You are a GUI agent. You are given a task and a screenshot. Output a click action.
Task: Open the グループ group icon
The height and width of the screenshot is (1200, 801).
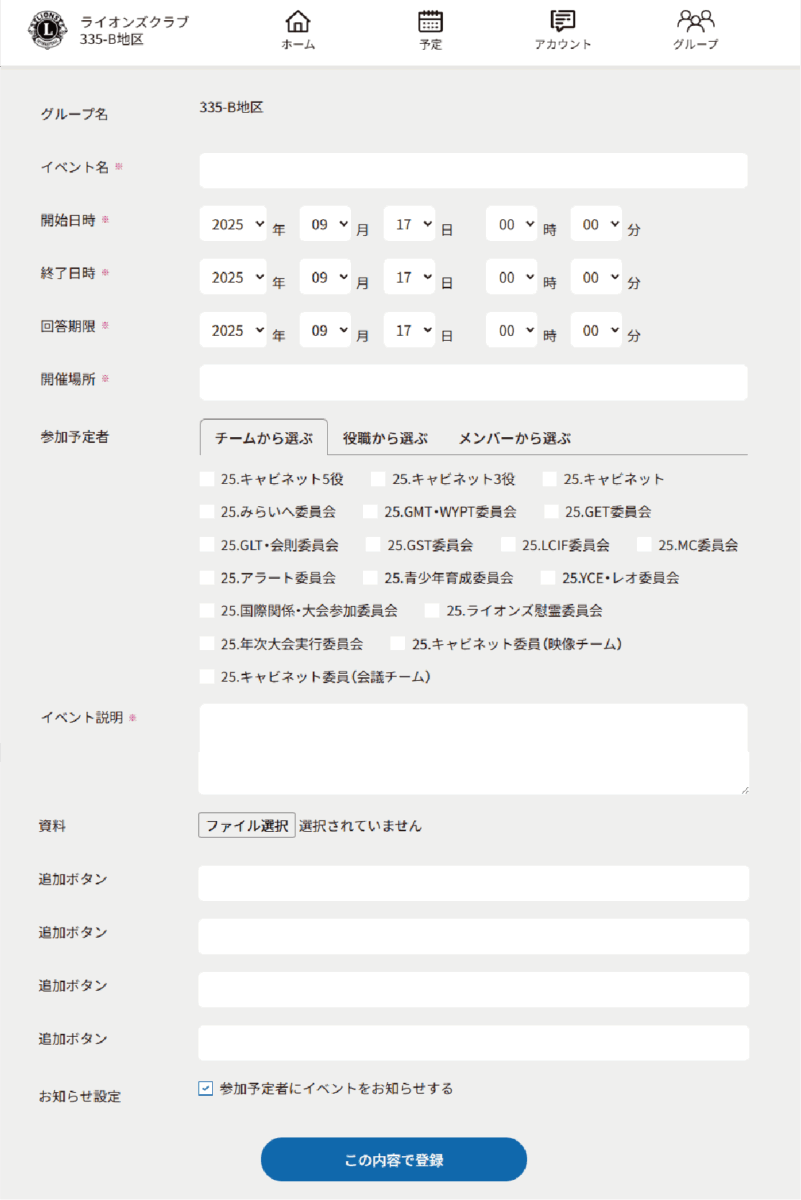pos(695,22)
